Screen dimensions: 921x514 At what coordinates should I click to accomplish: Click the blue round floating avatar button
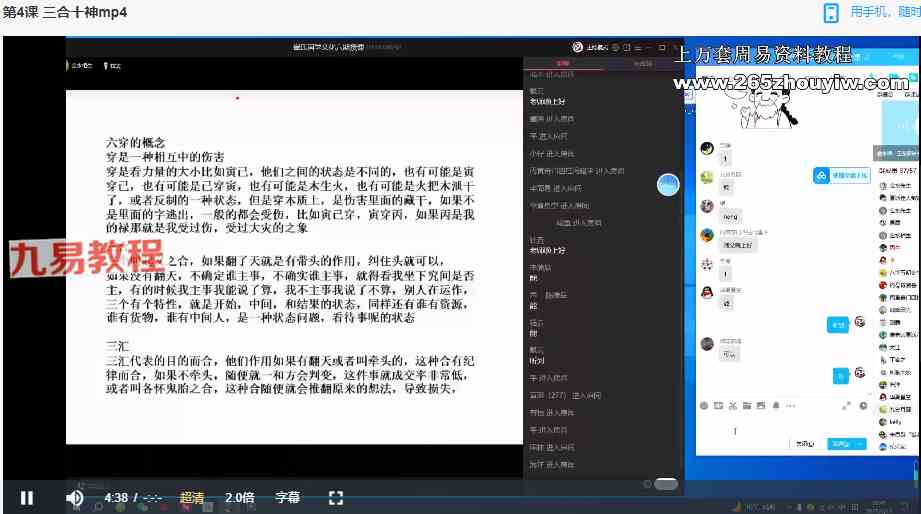[x=668, y=184]
